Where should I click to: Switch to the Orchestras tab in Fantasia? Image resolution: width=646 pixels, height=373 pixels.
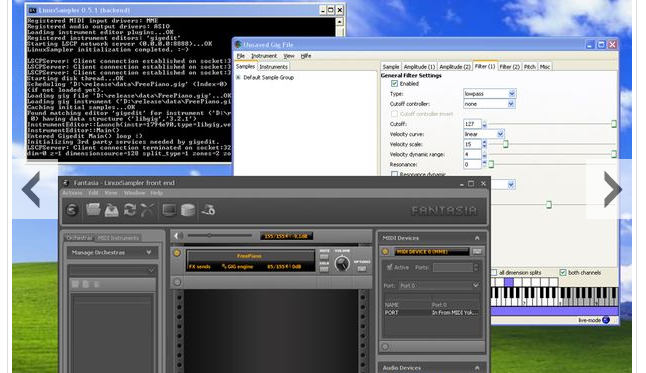pos(79,238)
